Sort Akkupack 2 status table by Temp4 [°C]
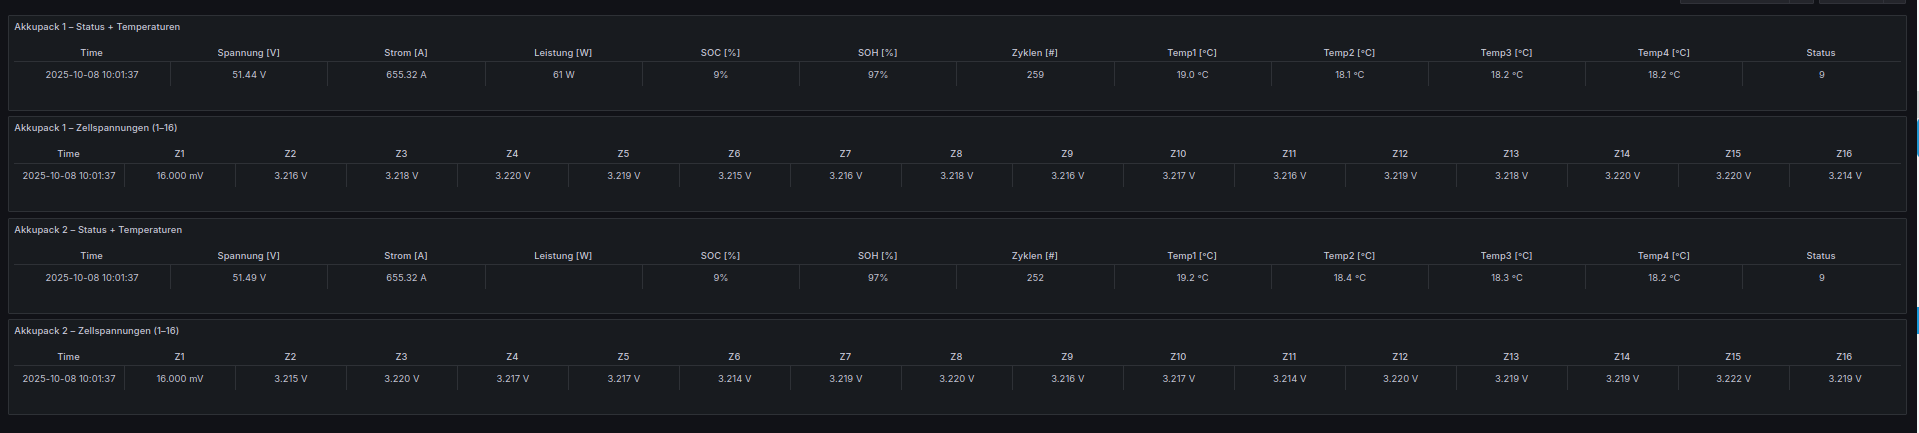 (x=1663, y=256)
